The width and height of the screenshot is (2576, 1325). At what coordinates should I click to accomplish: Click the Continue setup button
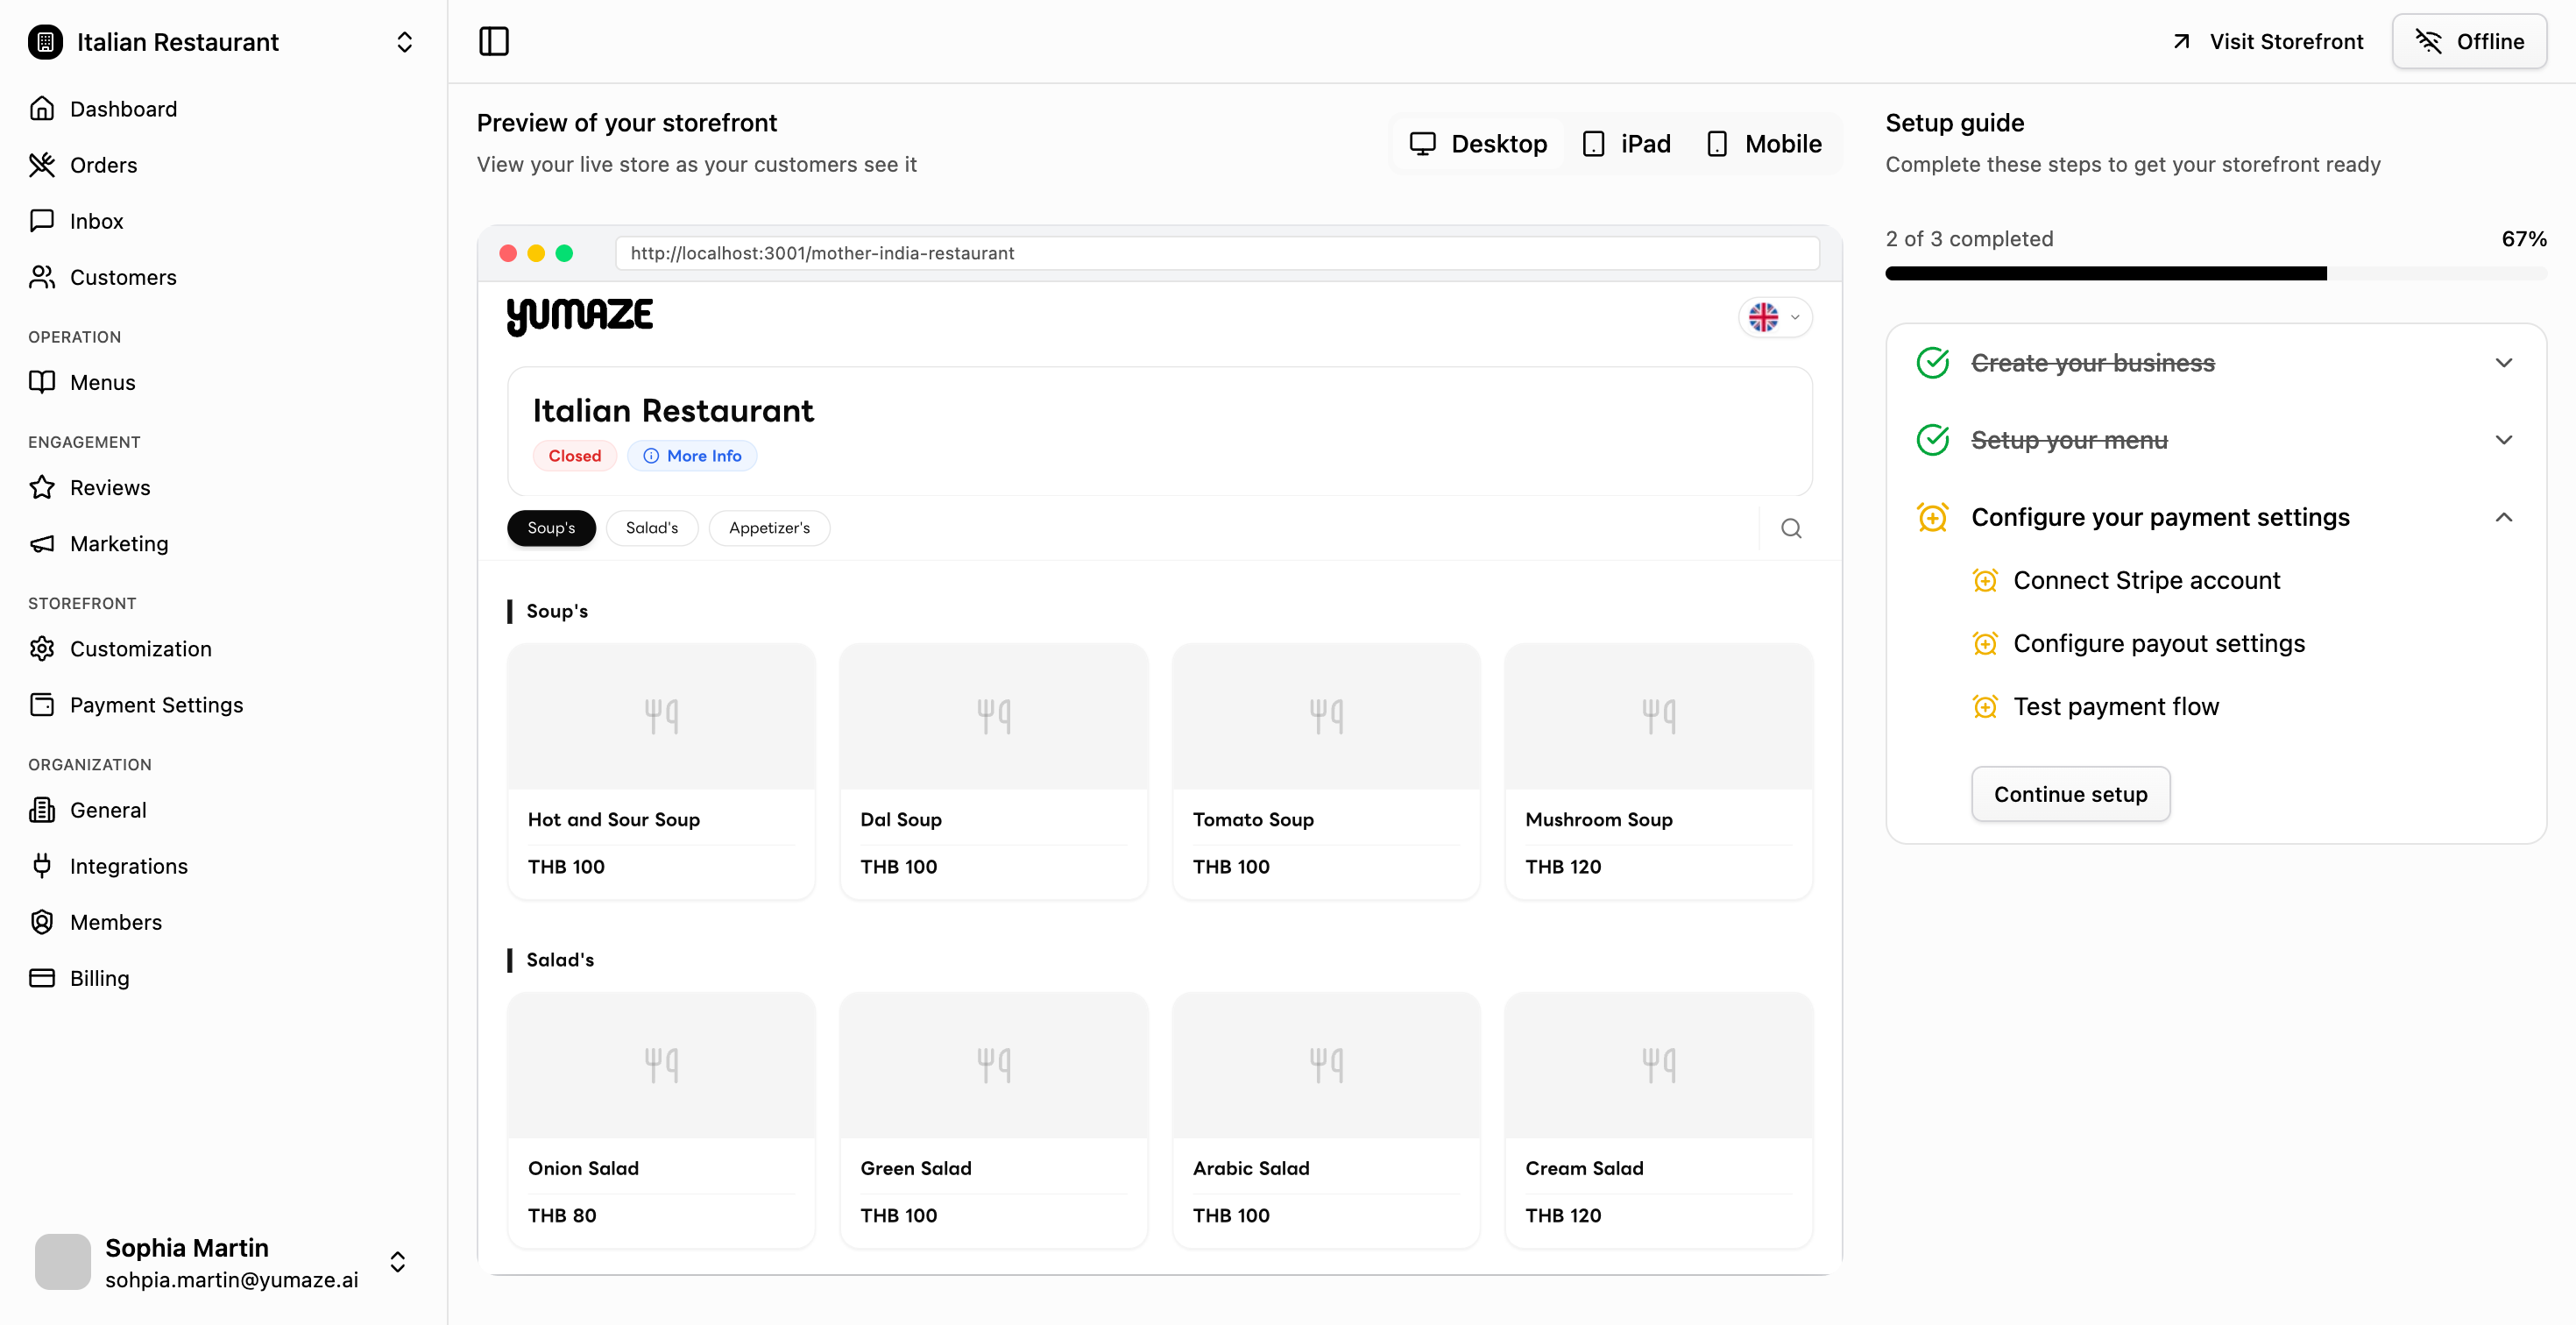point(2070,794)
